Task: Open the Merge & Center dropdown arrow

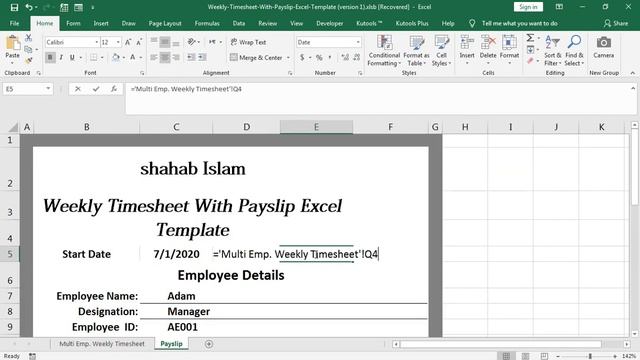Action: tap(288, 58)
